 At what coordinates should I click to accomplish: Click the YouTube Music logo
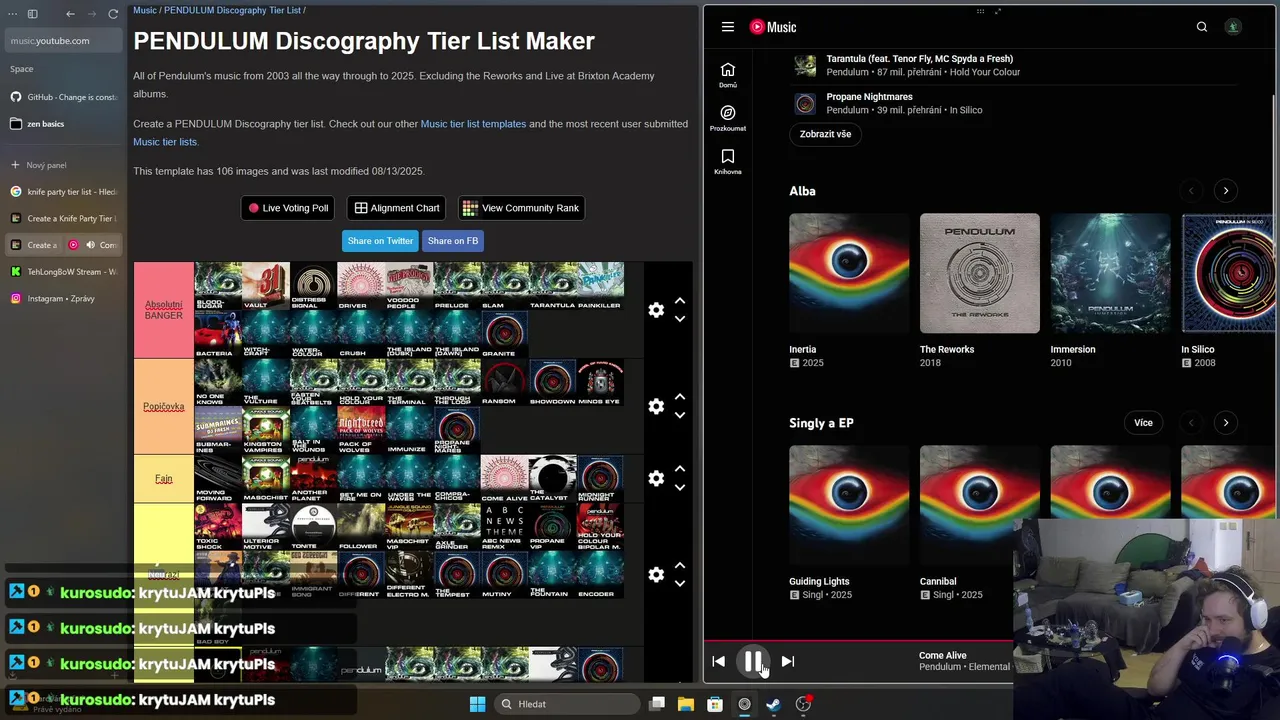click(x=773, y=27)
